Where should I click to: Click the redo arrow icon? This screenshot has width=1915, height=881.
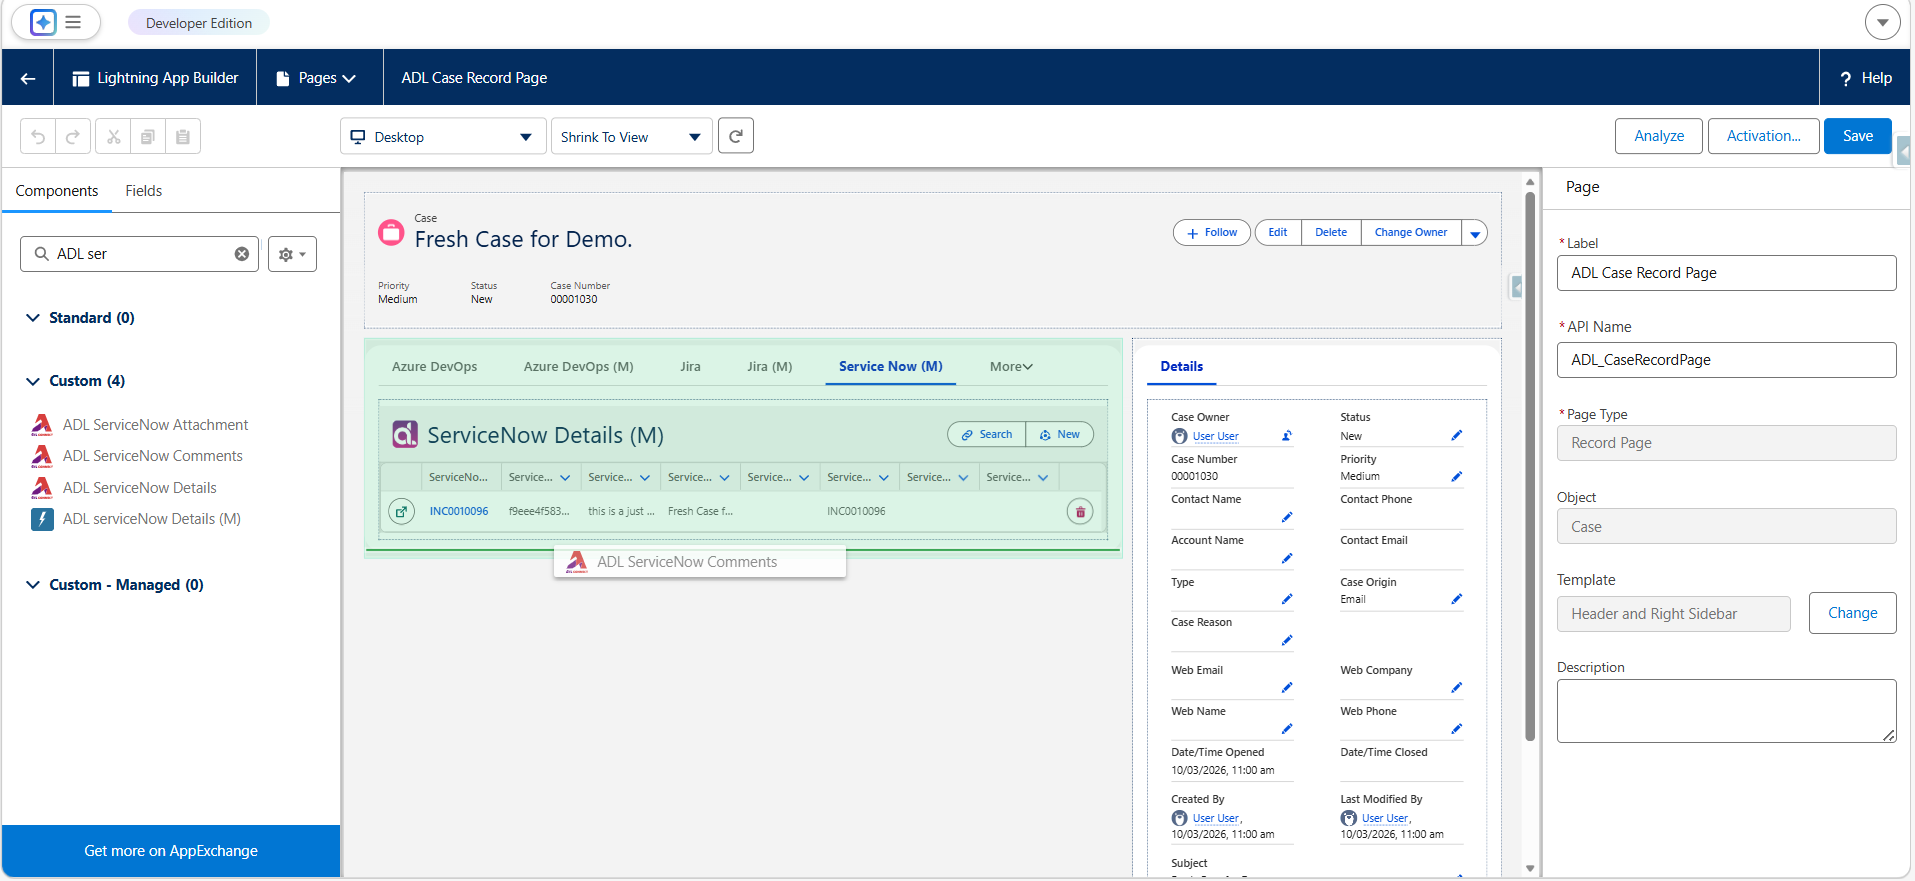(x=73, y=137)
